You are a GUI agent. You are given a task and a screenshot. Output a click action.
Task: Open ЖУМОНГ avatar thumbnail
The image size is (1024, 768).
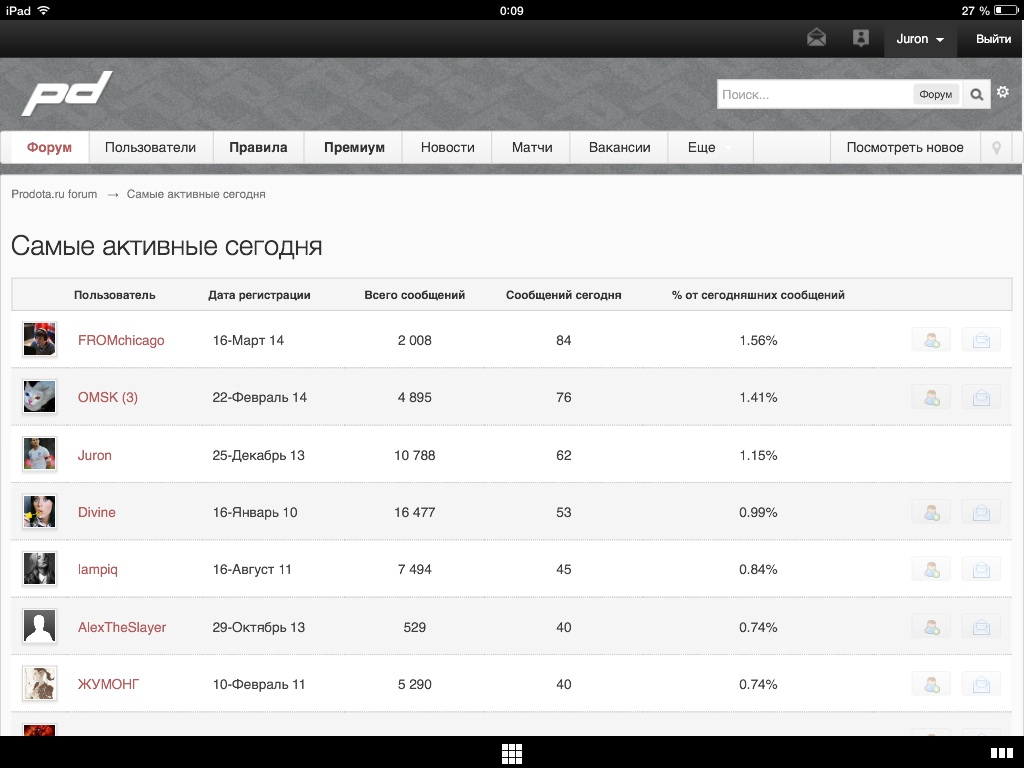40,684
